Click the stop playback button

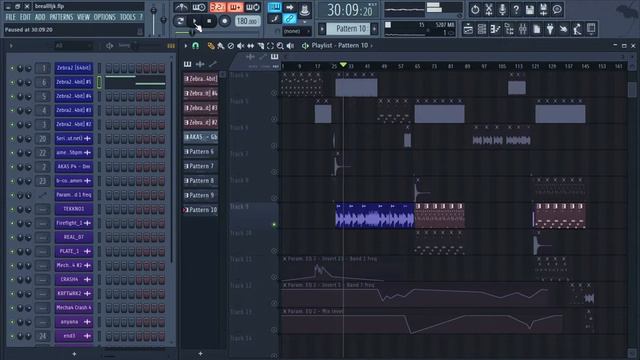tap(209, 21)
